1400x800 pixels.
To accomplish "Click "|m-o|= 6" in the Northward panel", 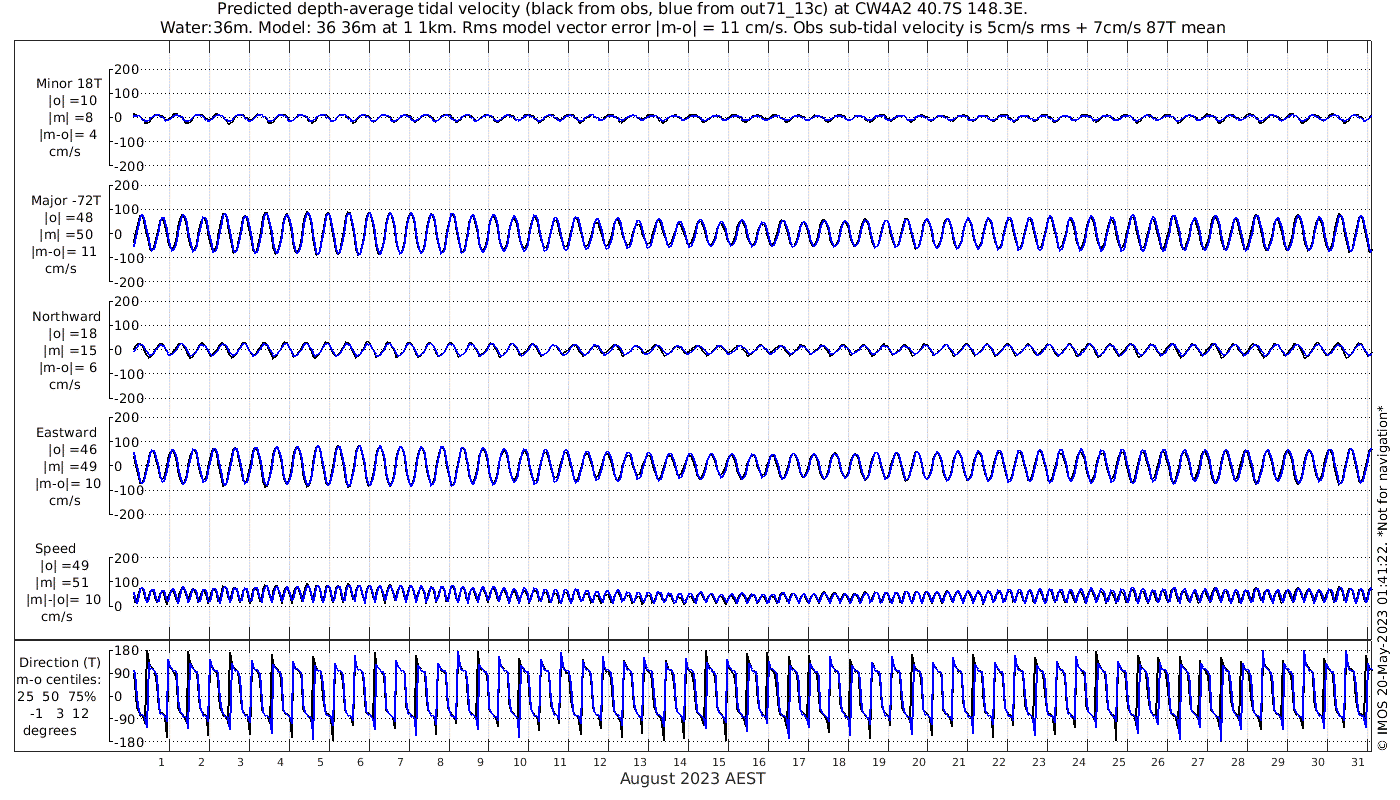I will click(x=68, y=367).
